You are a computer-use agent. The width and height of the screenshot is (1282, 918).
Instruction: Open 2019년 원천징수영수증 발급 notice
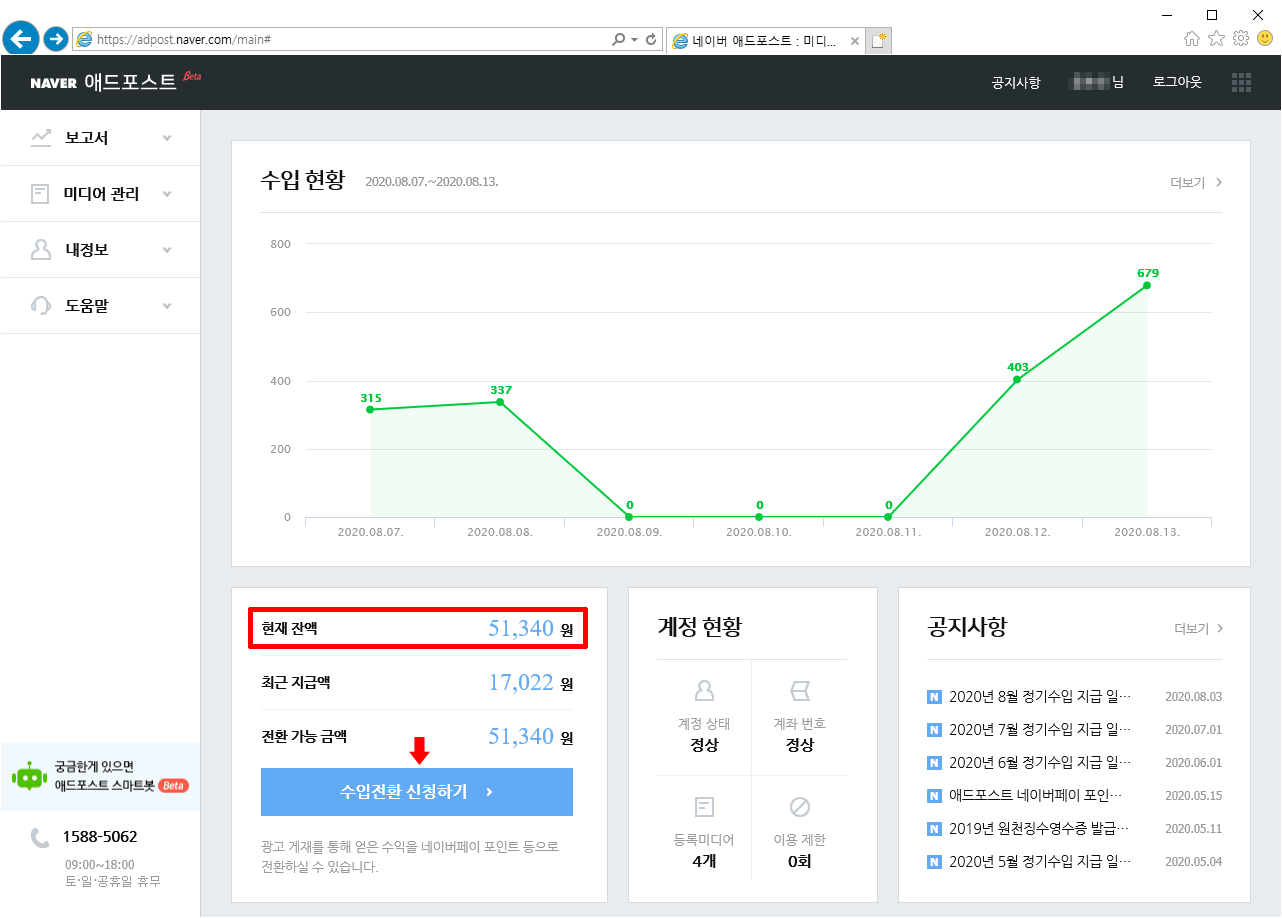pyautogui.click(x=1040, y=829)
